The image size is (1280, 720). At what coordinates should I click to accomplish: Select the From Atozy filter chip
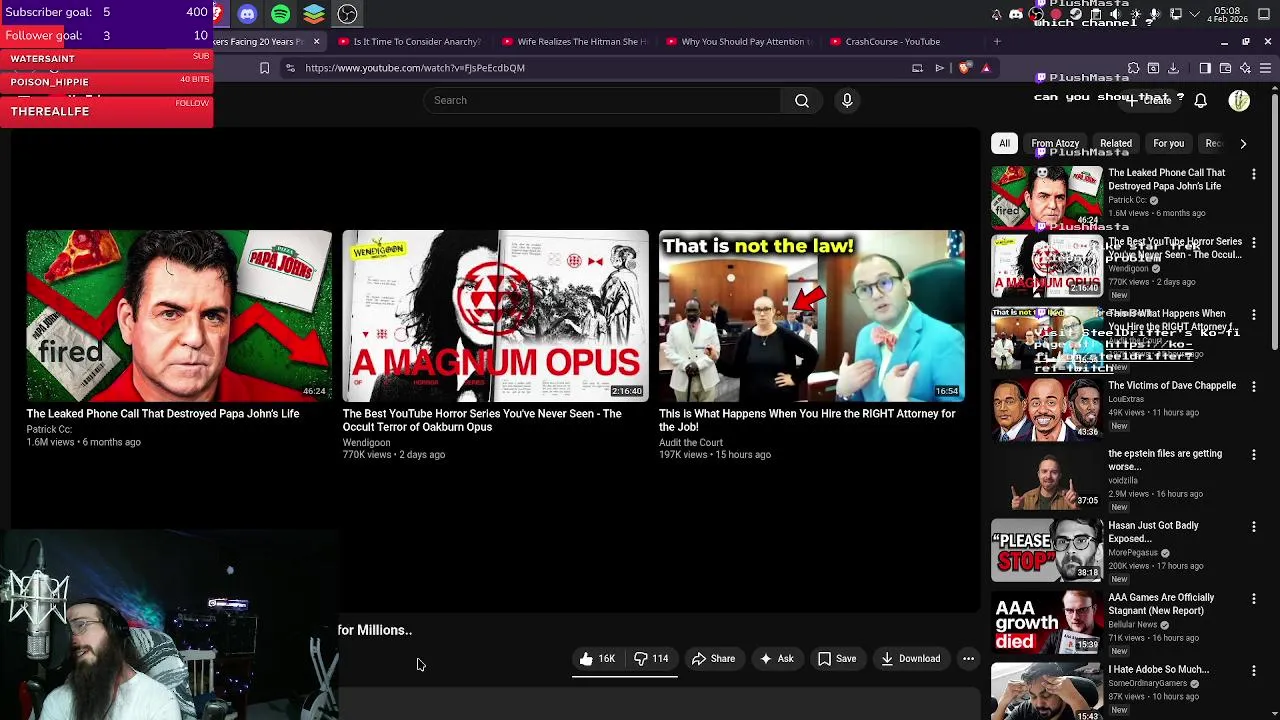click(x=1055, y=143)
